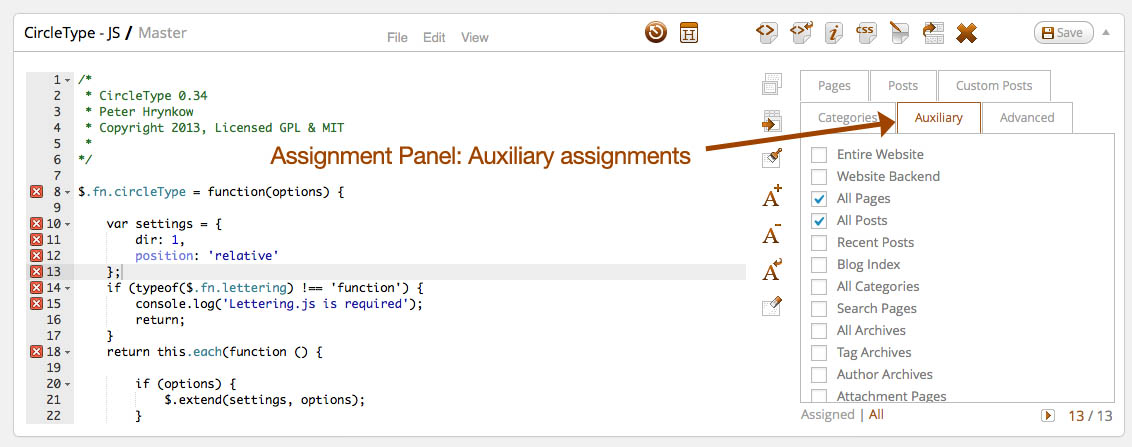Collapse the code fold at line 20
The image size is (1132, 447).
click(67, 384)
